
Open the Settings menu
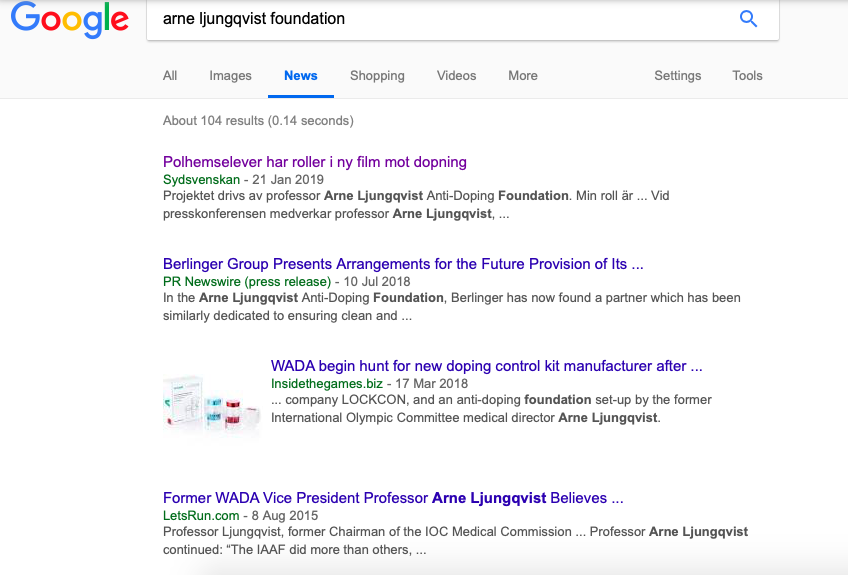click(x=677, y=76)
